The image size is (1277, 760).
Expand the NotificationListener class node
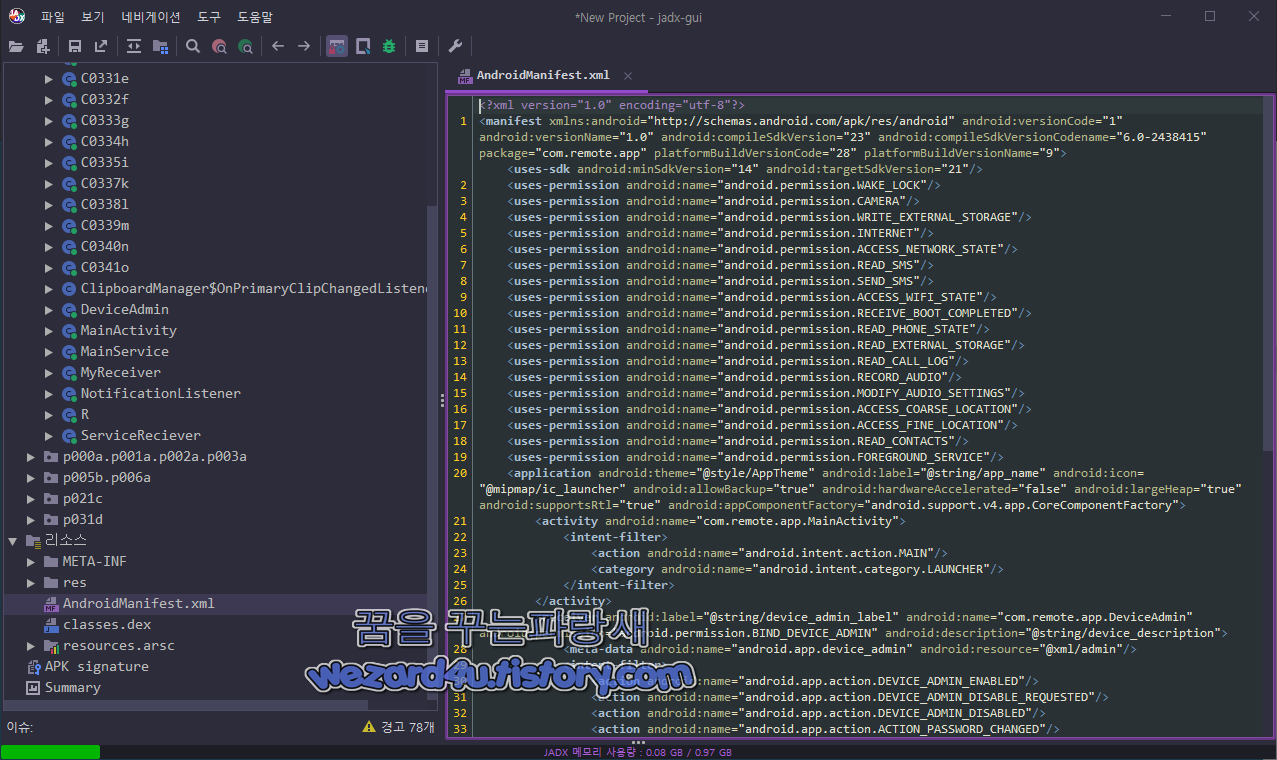pyautogui.click(x=49, y=393)
